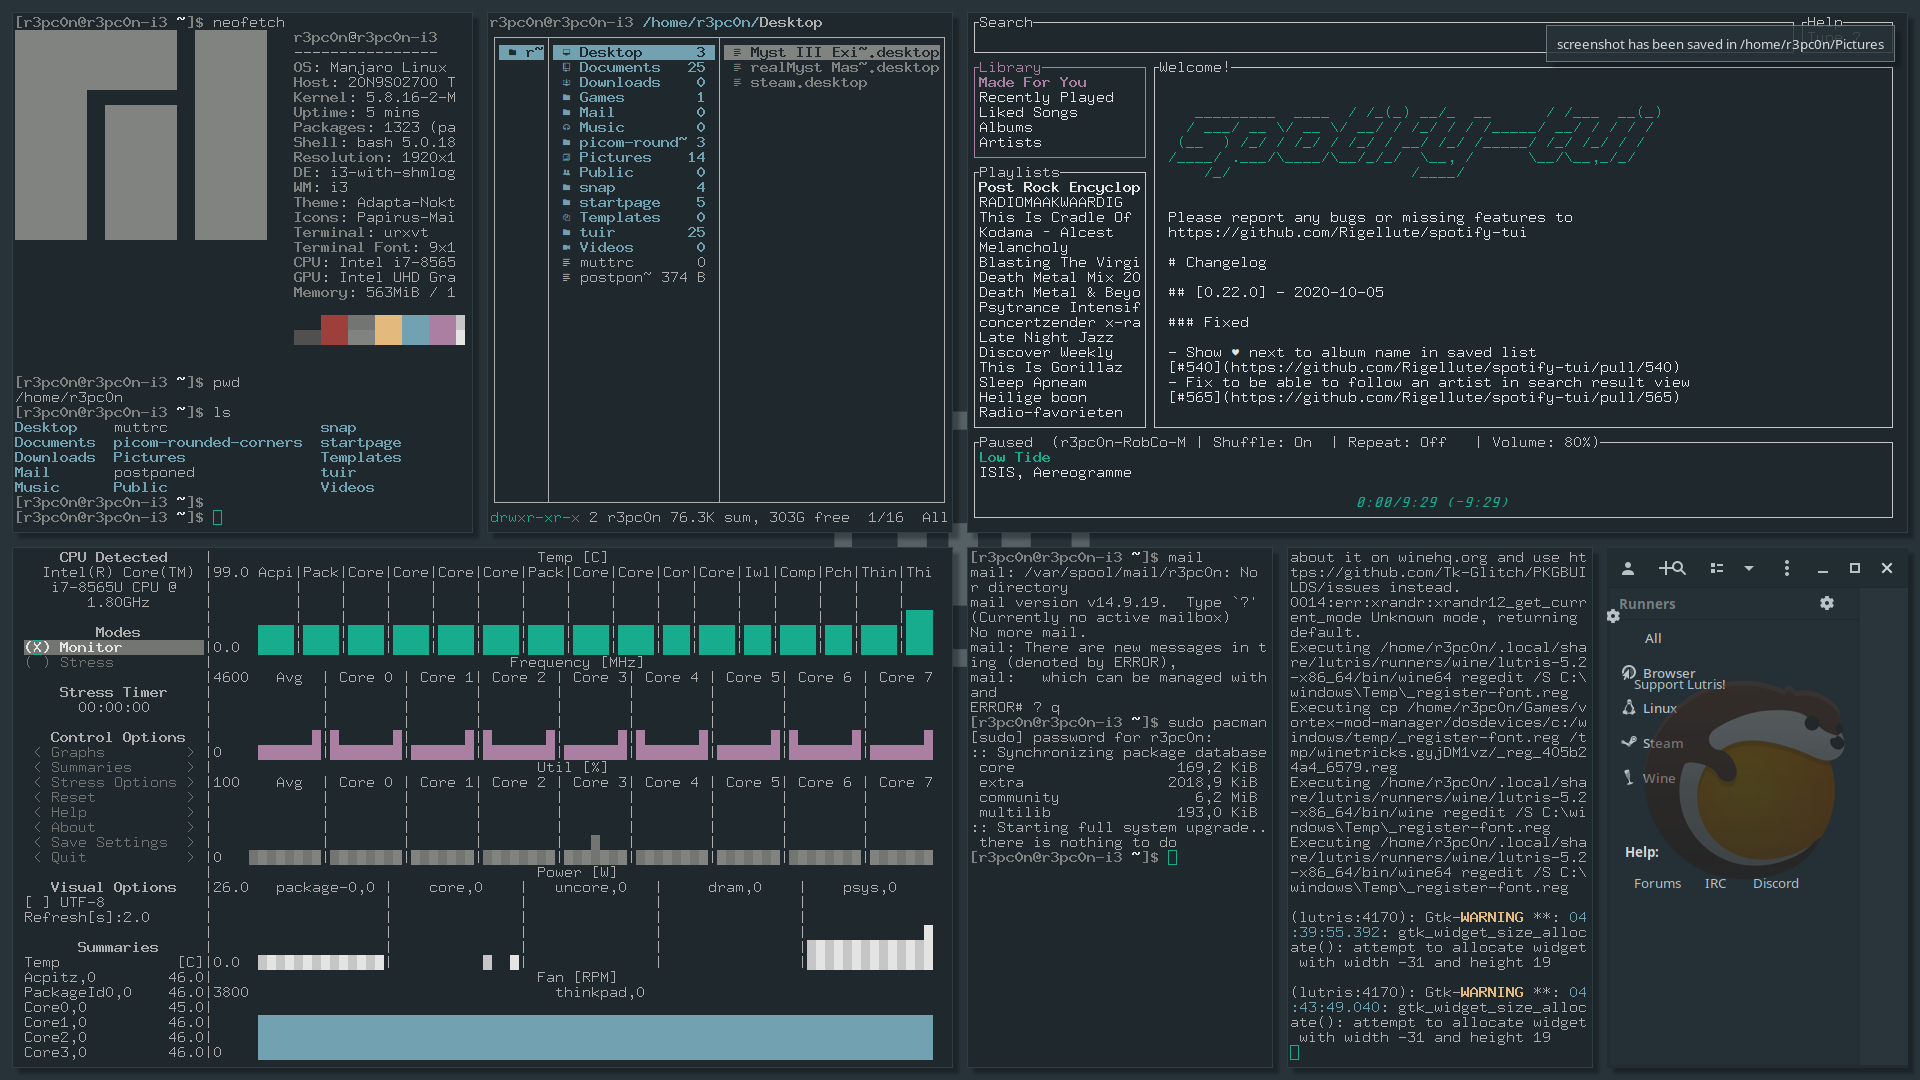Open the Discord help link
The width and height of the screenshot is (1920, 1080).
1775,883
